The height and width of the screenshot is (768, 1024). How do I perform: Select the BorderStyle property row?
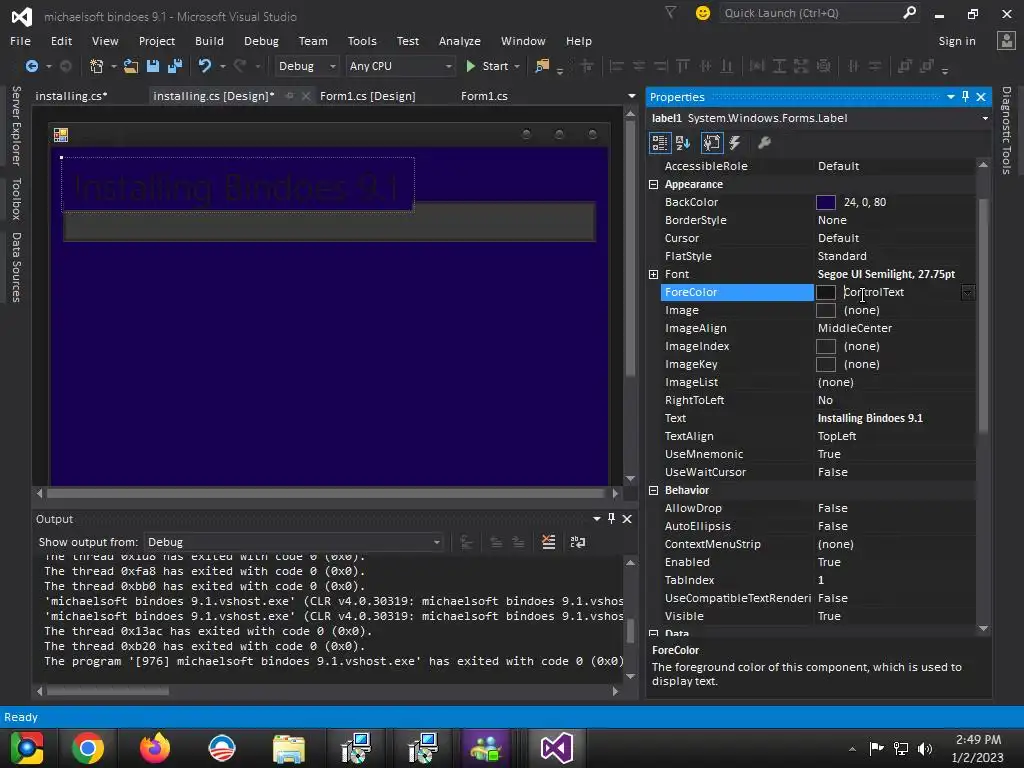818,220
